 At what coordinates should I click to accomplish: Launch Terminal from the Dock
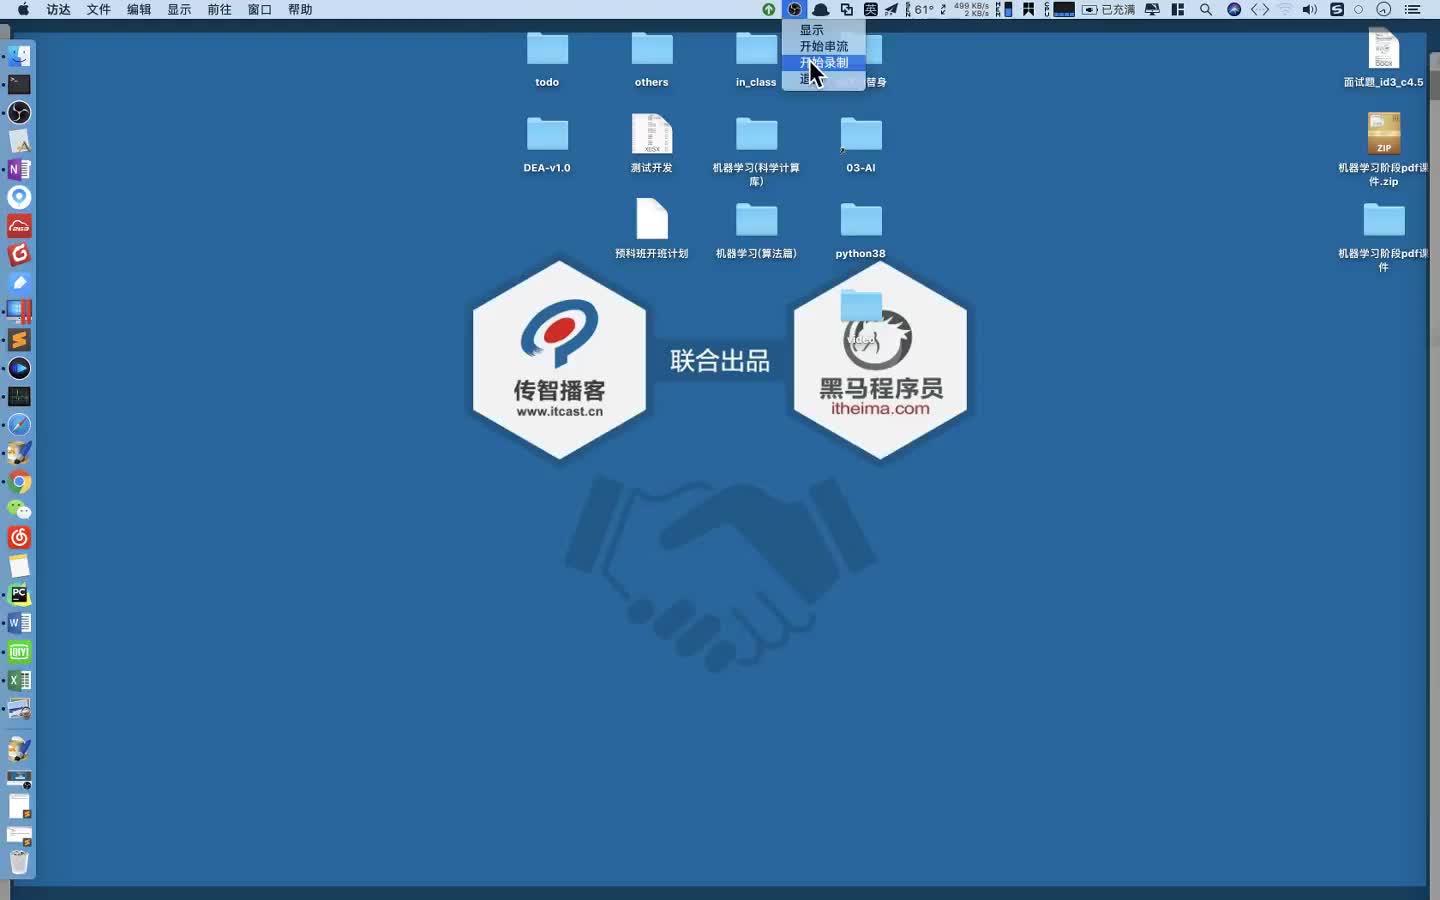(19, 84)
